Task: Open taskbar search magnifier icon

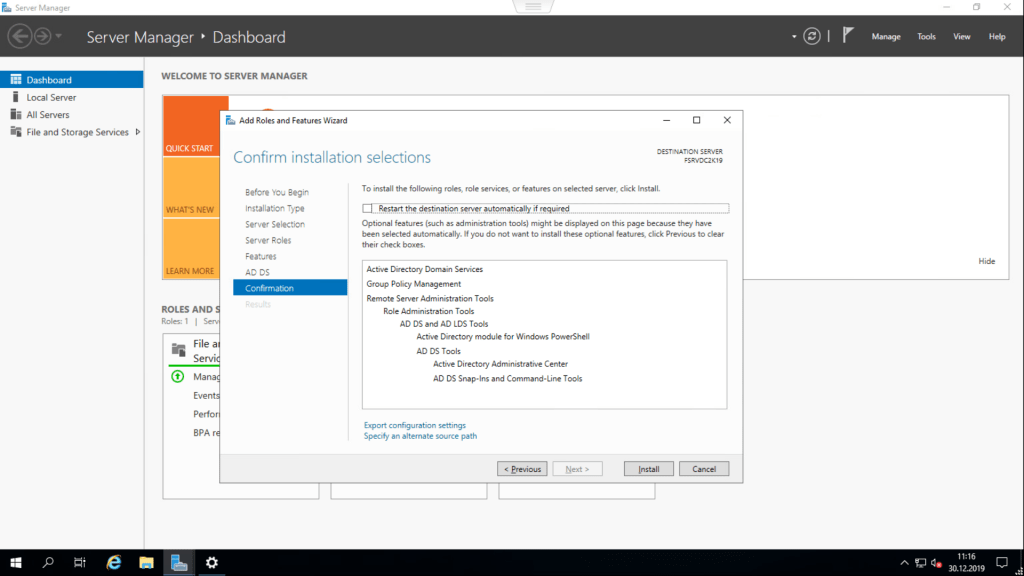Action: point(48,563)
